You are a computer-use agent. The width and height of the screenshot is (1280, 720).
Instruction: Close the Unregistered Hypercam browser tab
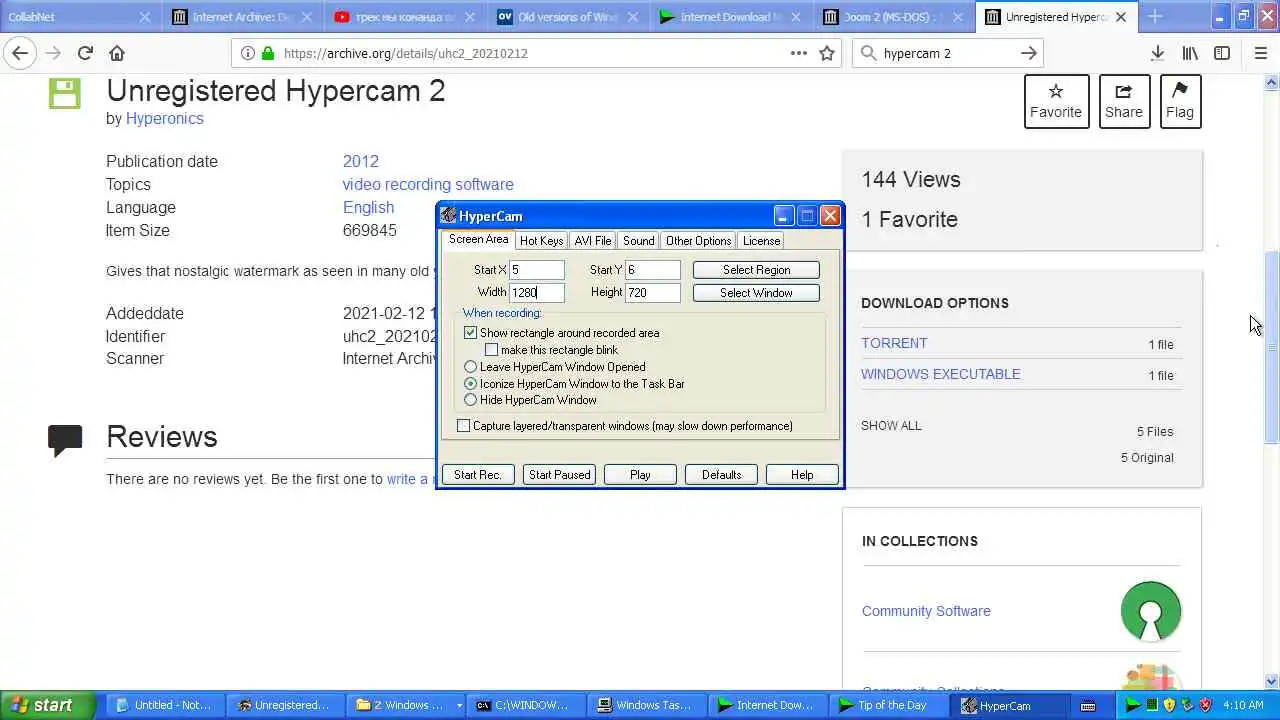(x=1121, y=17)
